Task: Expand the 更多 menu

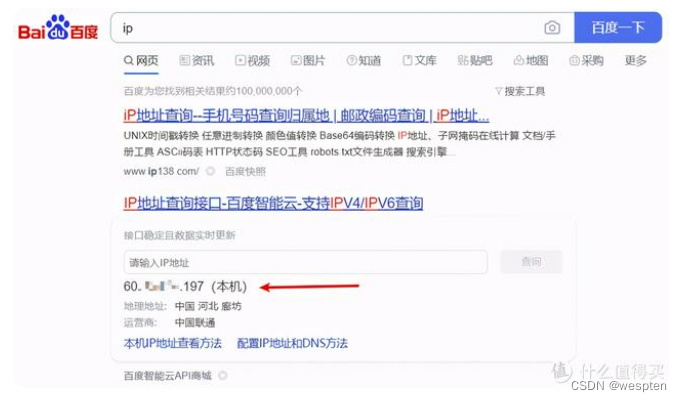Action: coord(635,60)
